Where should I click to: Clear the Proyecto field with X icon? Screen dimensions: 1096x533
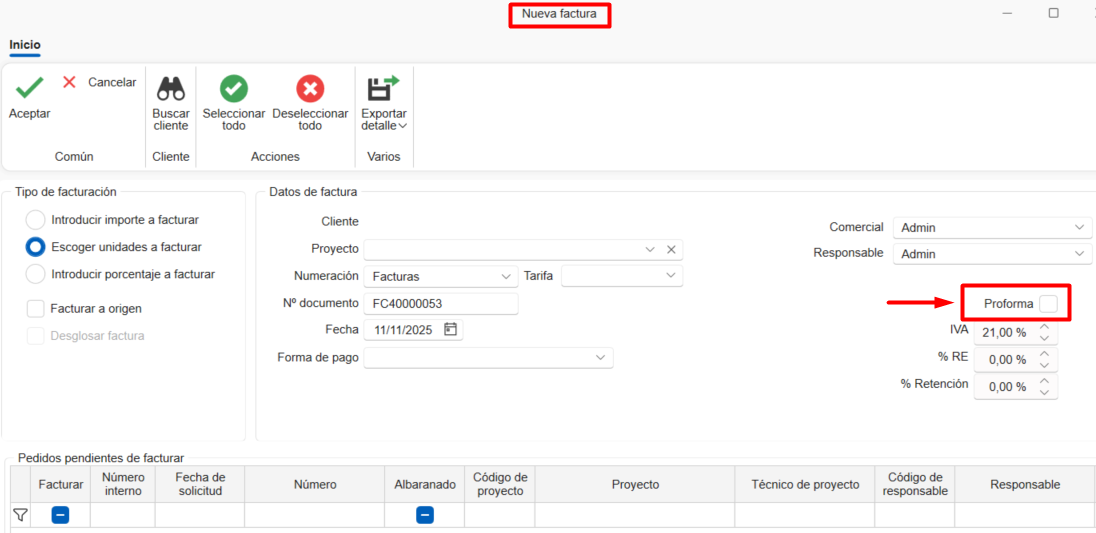pos(672,249)
